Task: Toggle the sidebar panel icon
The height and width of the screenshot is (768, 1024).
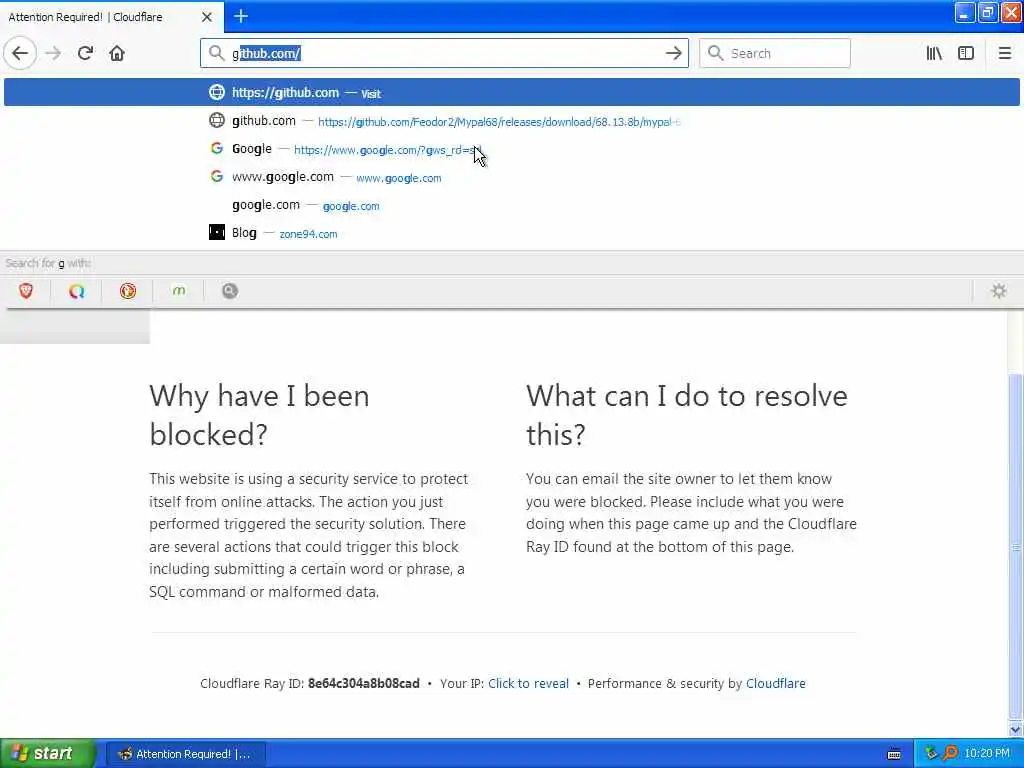Action: [x=966, y=54]
